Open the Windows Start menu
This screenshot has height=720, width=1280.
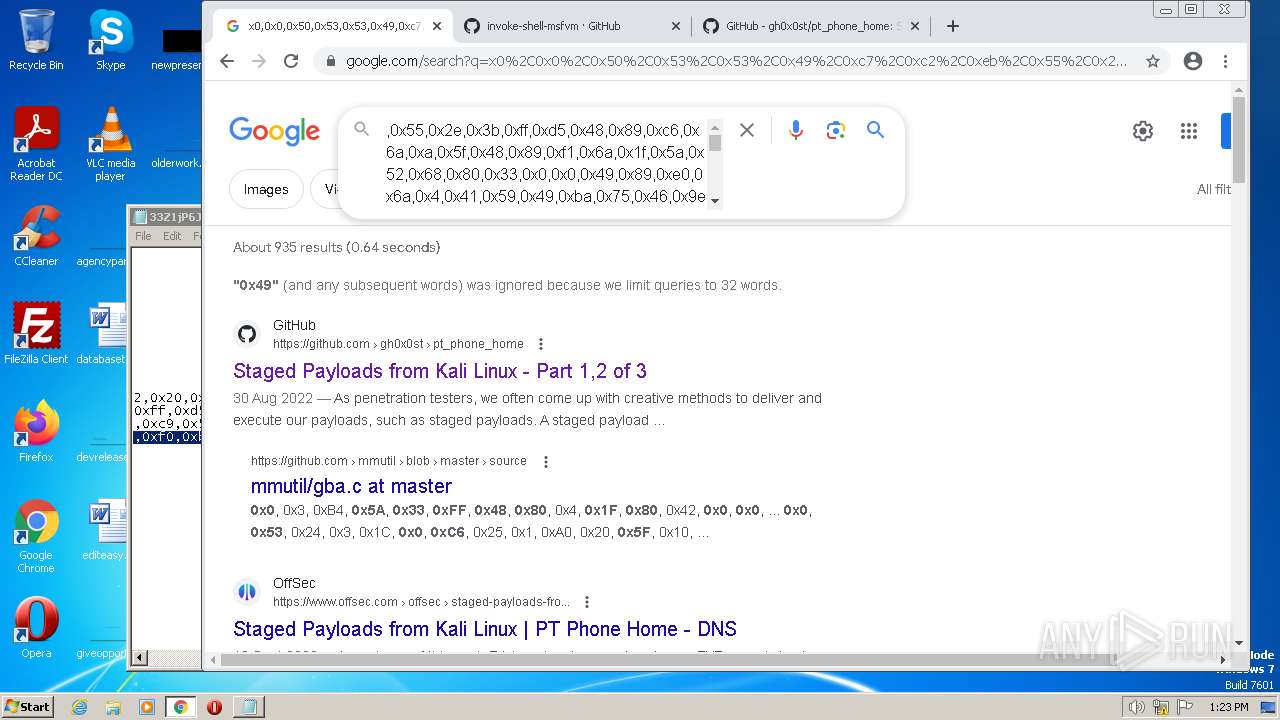pyautogui.click(x=27, y=707)
